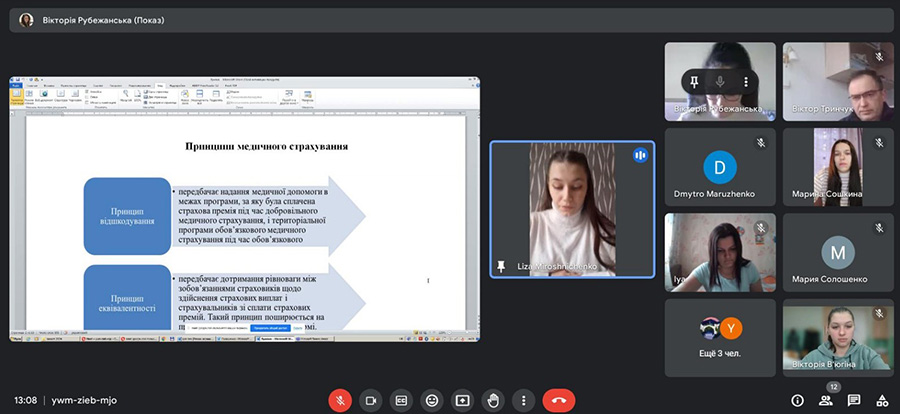Image resolution: width=900 pixels, height=414 pixels.
Task: Click the Present now screen-share icon
Action: pos(462,400)
